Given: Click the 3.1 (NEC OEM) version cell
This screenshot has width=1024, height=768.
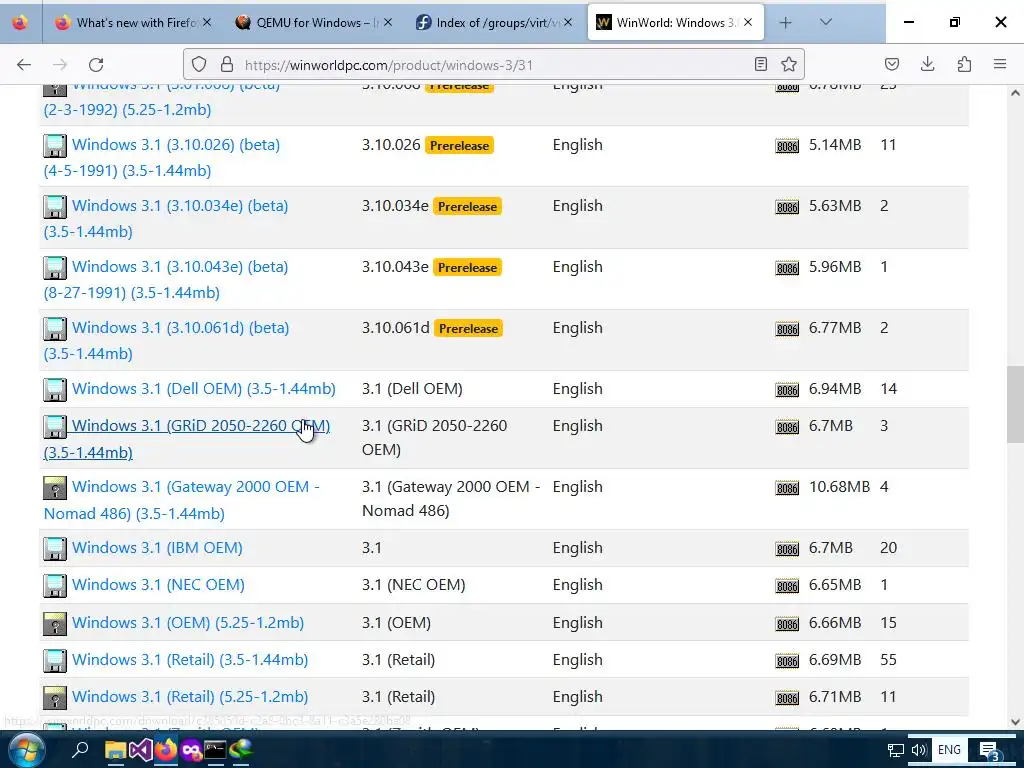Looking at the screenshot, I should [413, 584].
